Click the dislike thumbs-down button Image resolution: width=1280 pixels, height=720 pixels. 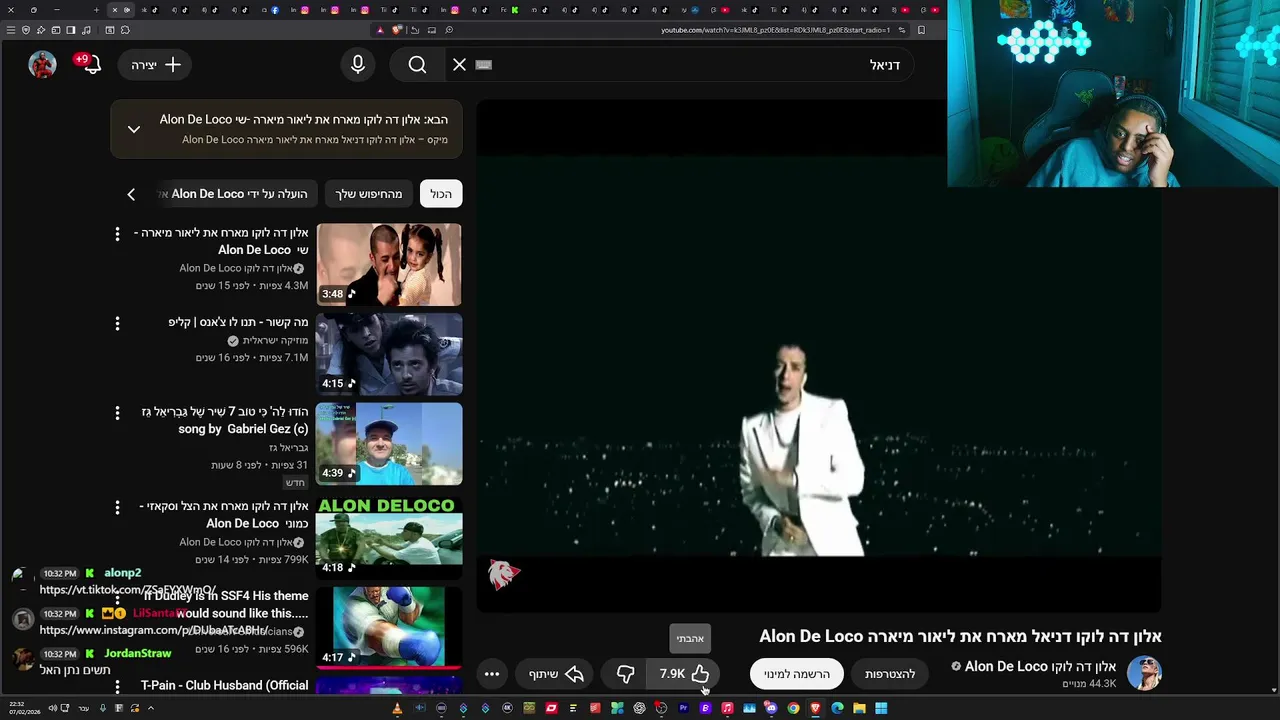(625, 674)
